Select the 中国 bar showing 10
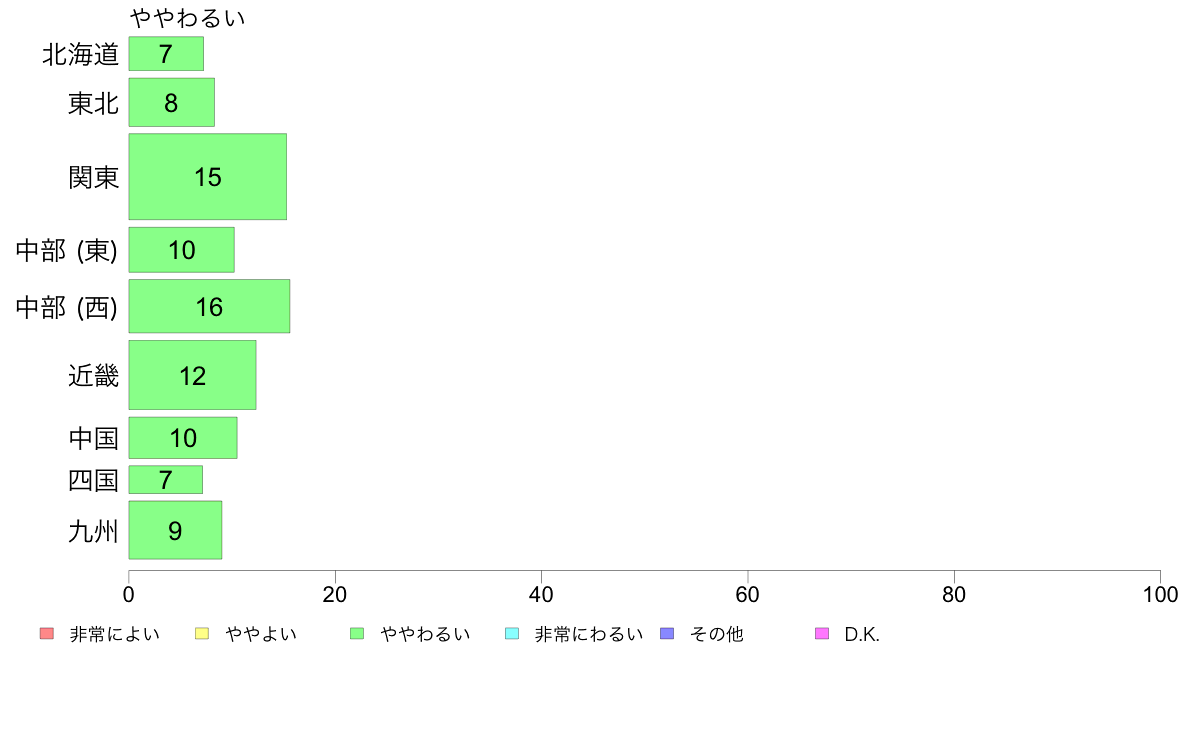The height and width of the screenshot is (736, 1188). [183, 437]
